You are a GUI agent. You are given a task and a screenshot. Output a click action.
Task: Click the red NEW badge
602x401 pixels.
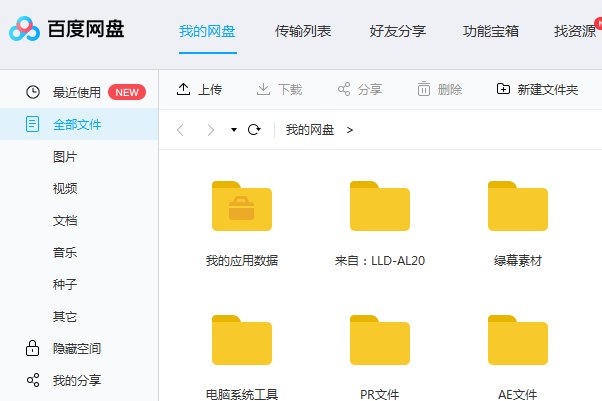(x=127, y=92)
